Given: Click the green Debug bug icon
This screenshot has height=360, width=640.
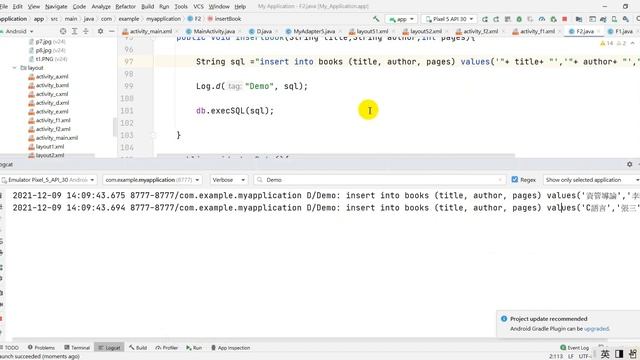Looking at the screenshot, I should point(519,19).
